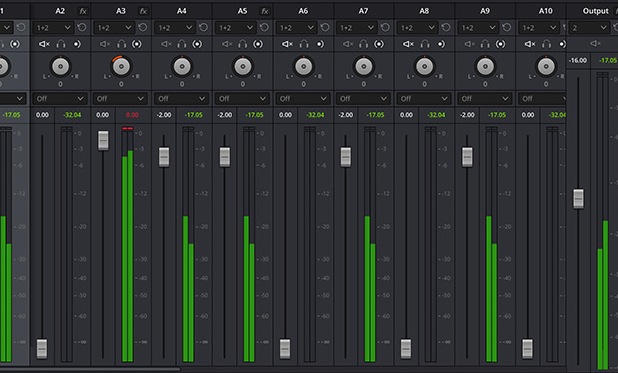Open the Off automation dropdown on track A9
Image resolution: width=618 pixels, height=373 pixels.
click(x=484, y=99)
